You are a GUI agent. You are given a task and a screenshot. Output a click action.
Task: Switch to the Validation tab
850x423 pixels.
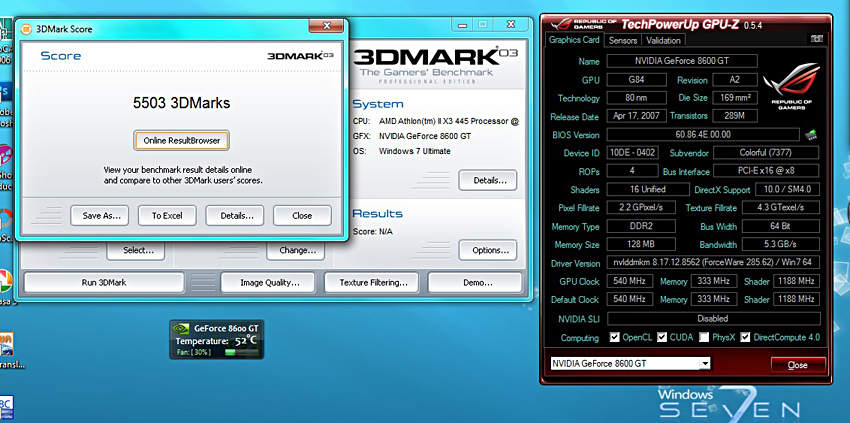664,40
